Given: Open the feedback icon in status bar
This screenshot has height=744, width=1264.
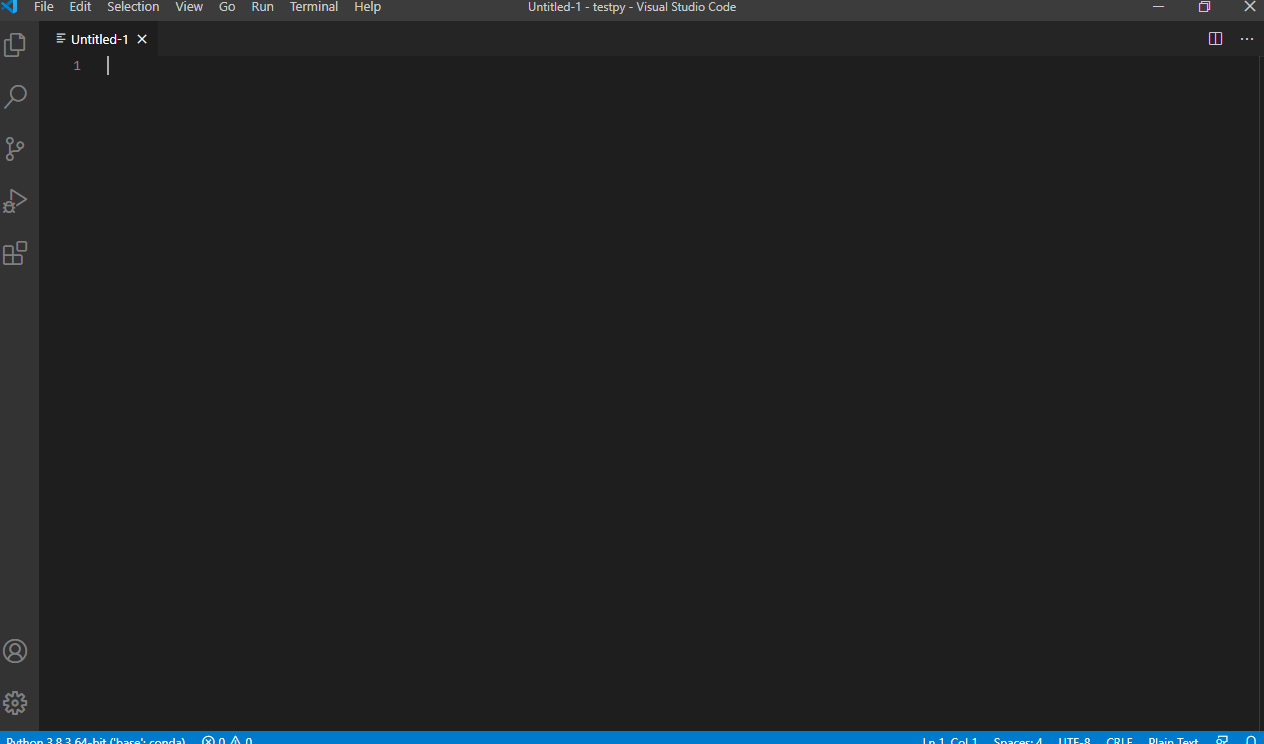Looking at the screenshot, I should coord(1222,741).
